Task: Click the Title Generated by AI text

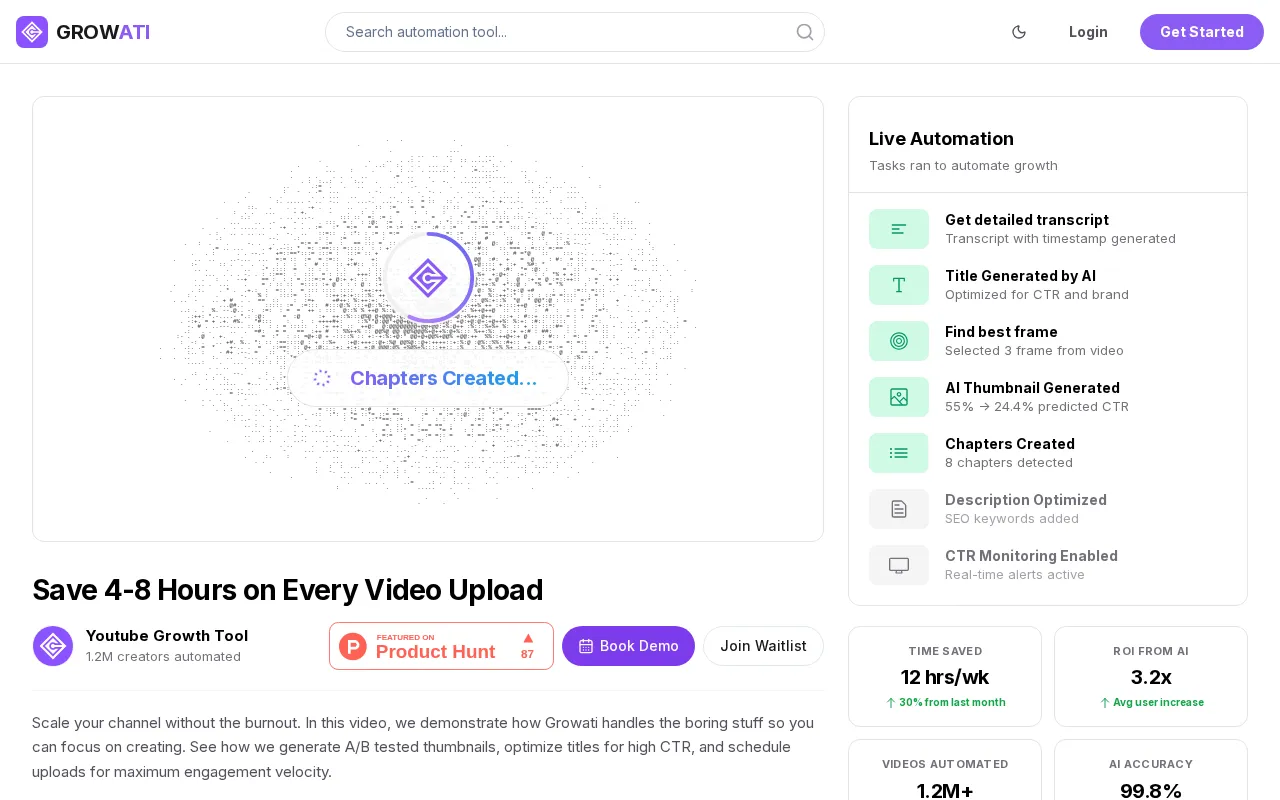Action: tap(1020, 276)
